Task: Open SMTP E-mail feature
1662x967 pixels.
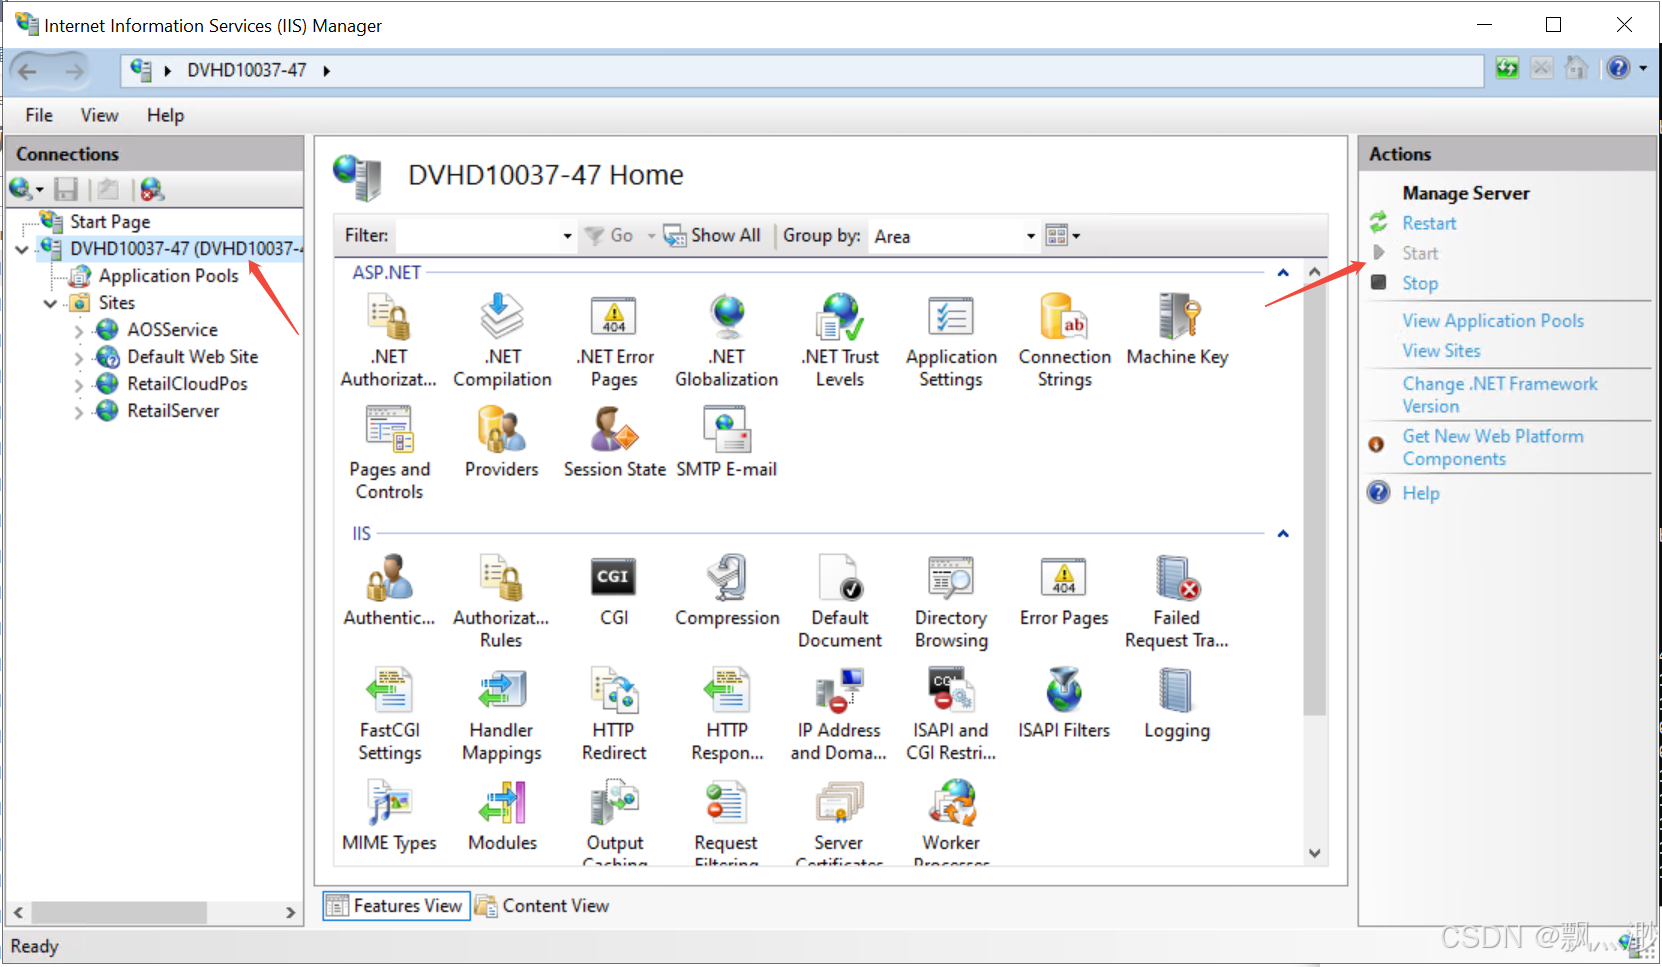Action: pos(727,442)
